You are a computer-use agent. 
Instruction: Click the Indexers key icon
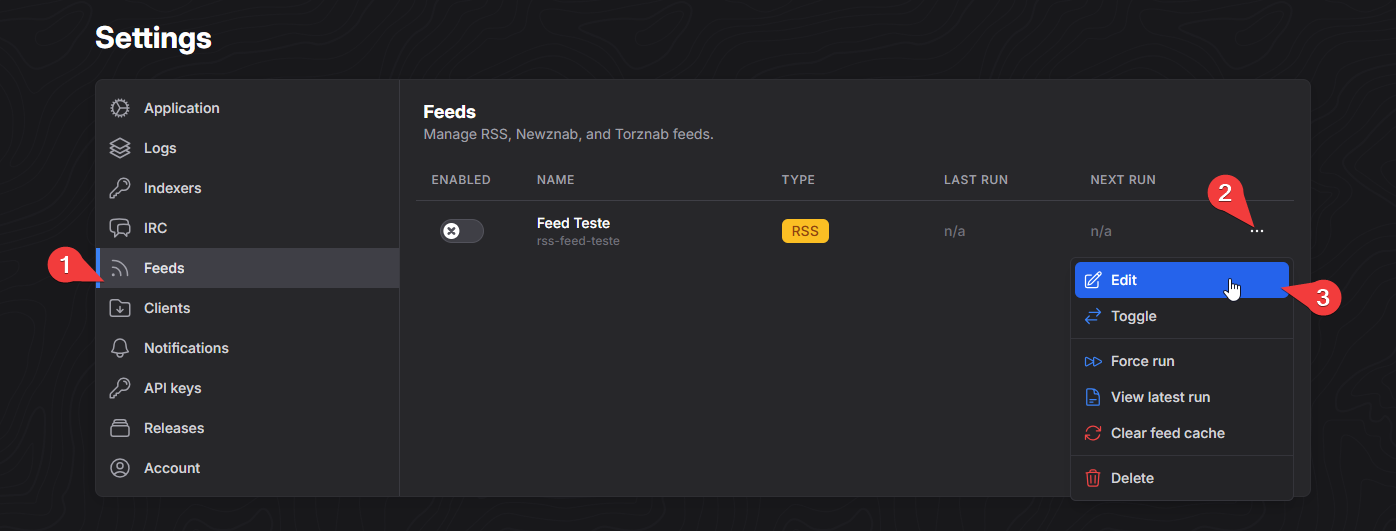pyautogui.click(x=120, y=188)
